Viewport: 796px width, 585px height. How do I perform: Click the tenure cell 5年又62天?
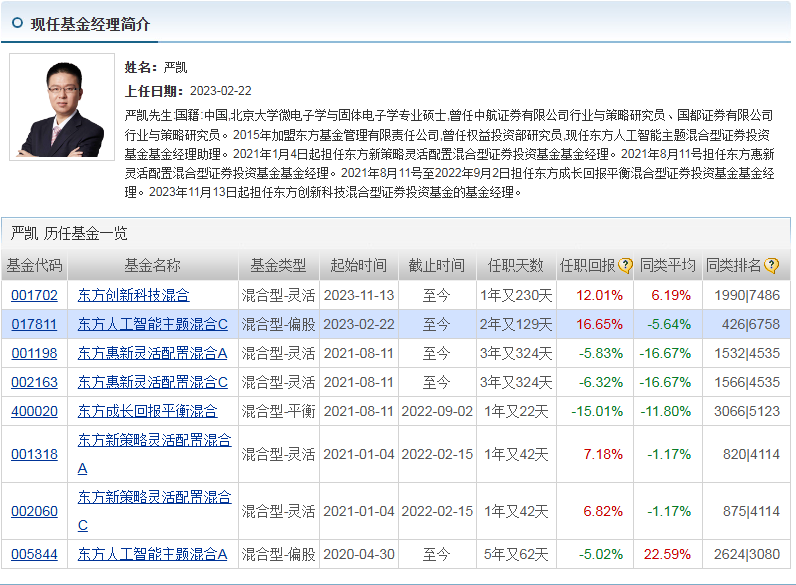tap(516, 554)
